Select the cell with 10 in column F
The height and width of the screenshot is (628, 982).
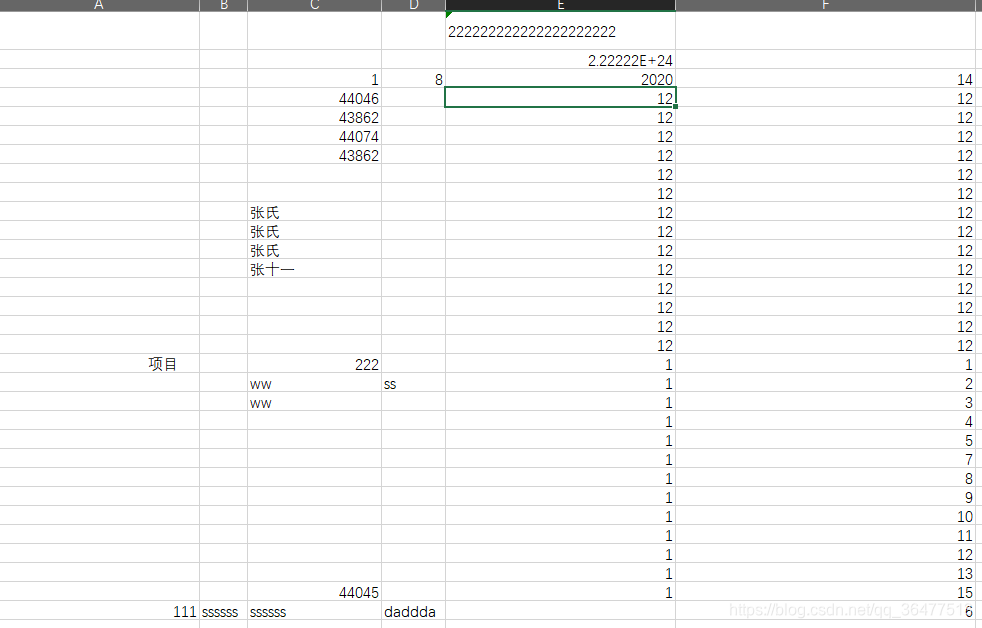coord(825,516)
